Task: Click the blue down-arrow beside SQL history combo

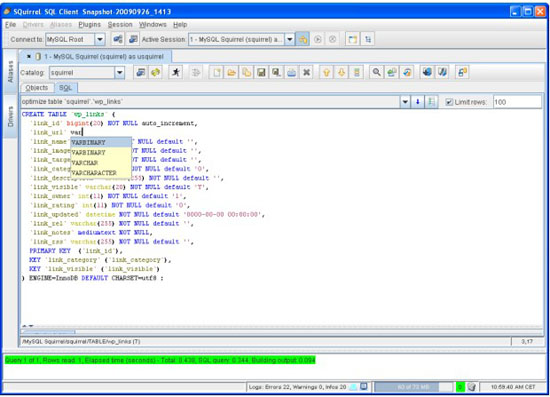Action: pos(417,102)
